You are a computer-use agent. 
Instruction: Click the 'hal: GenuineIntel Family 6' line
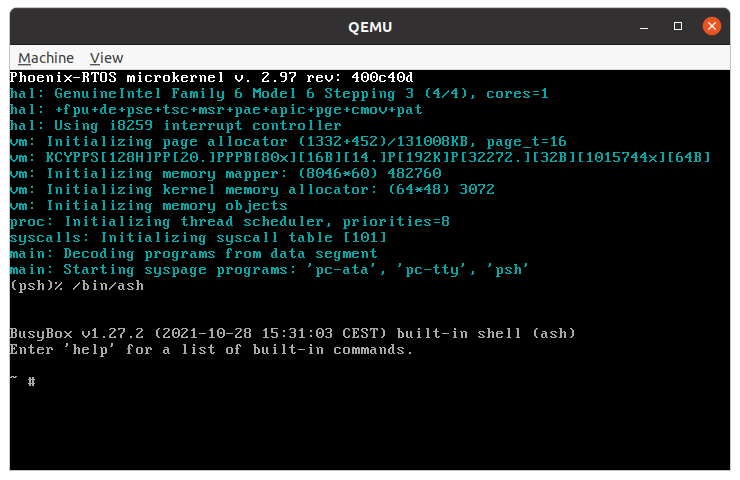click(x=279, y=93)
